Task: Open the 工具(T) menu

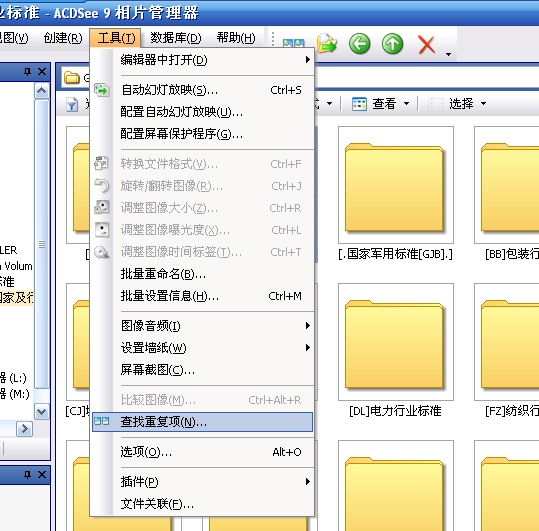Action: click(116, 38)
